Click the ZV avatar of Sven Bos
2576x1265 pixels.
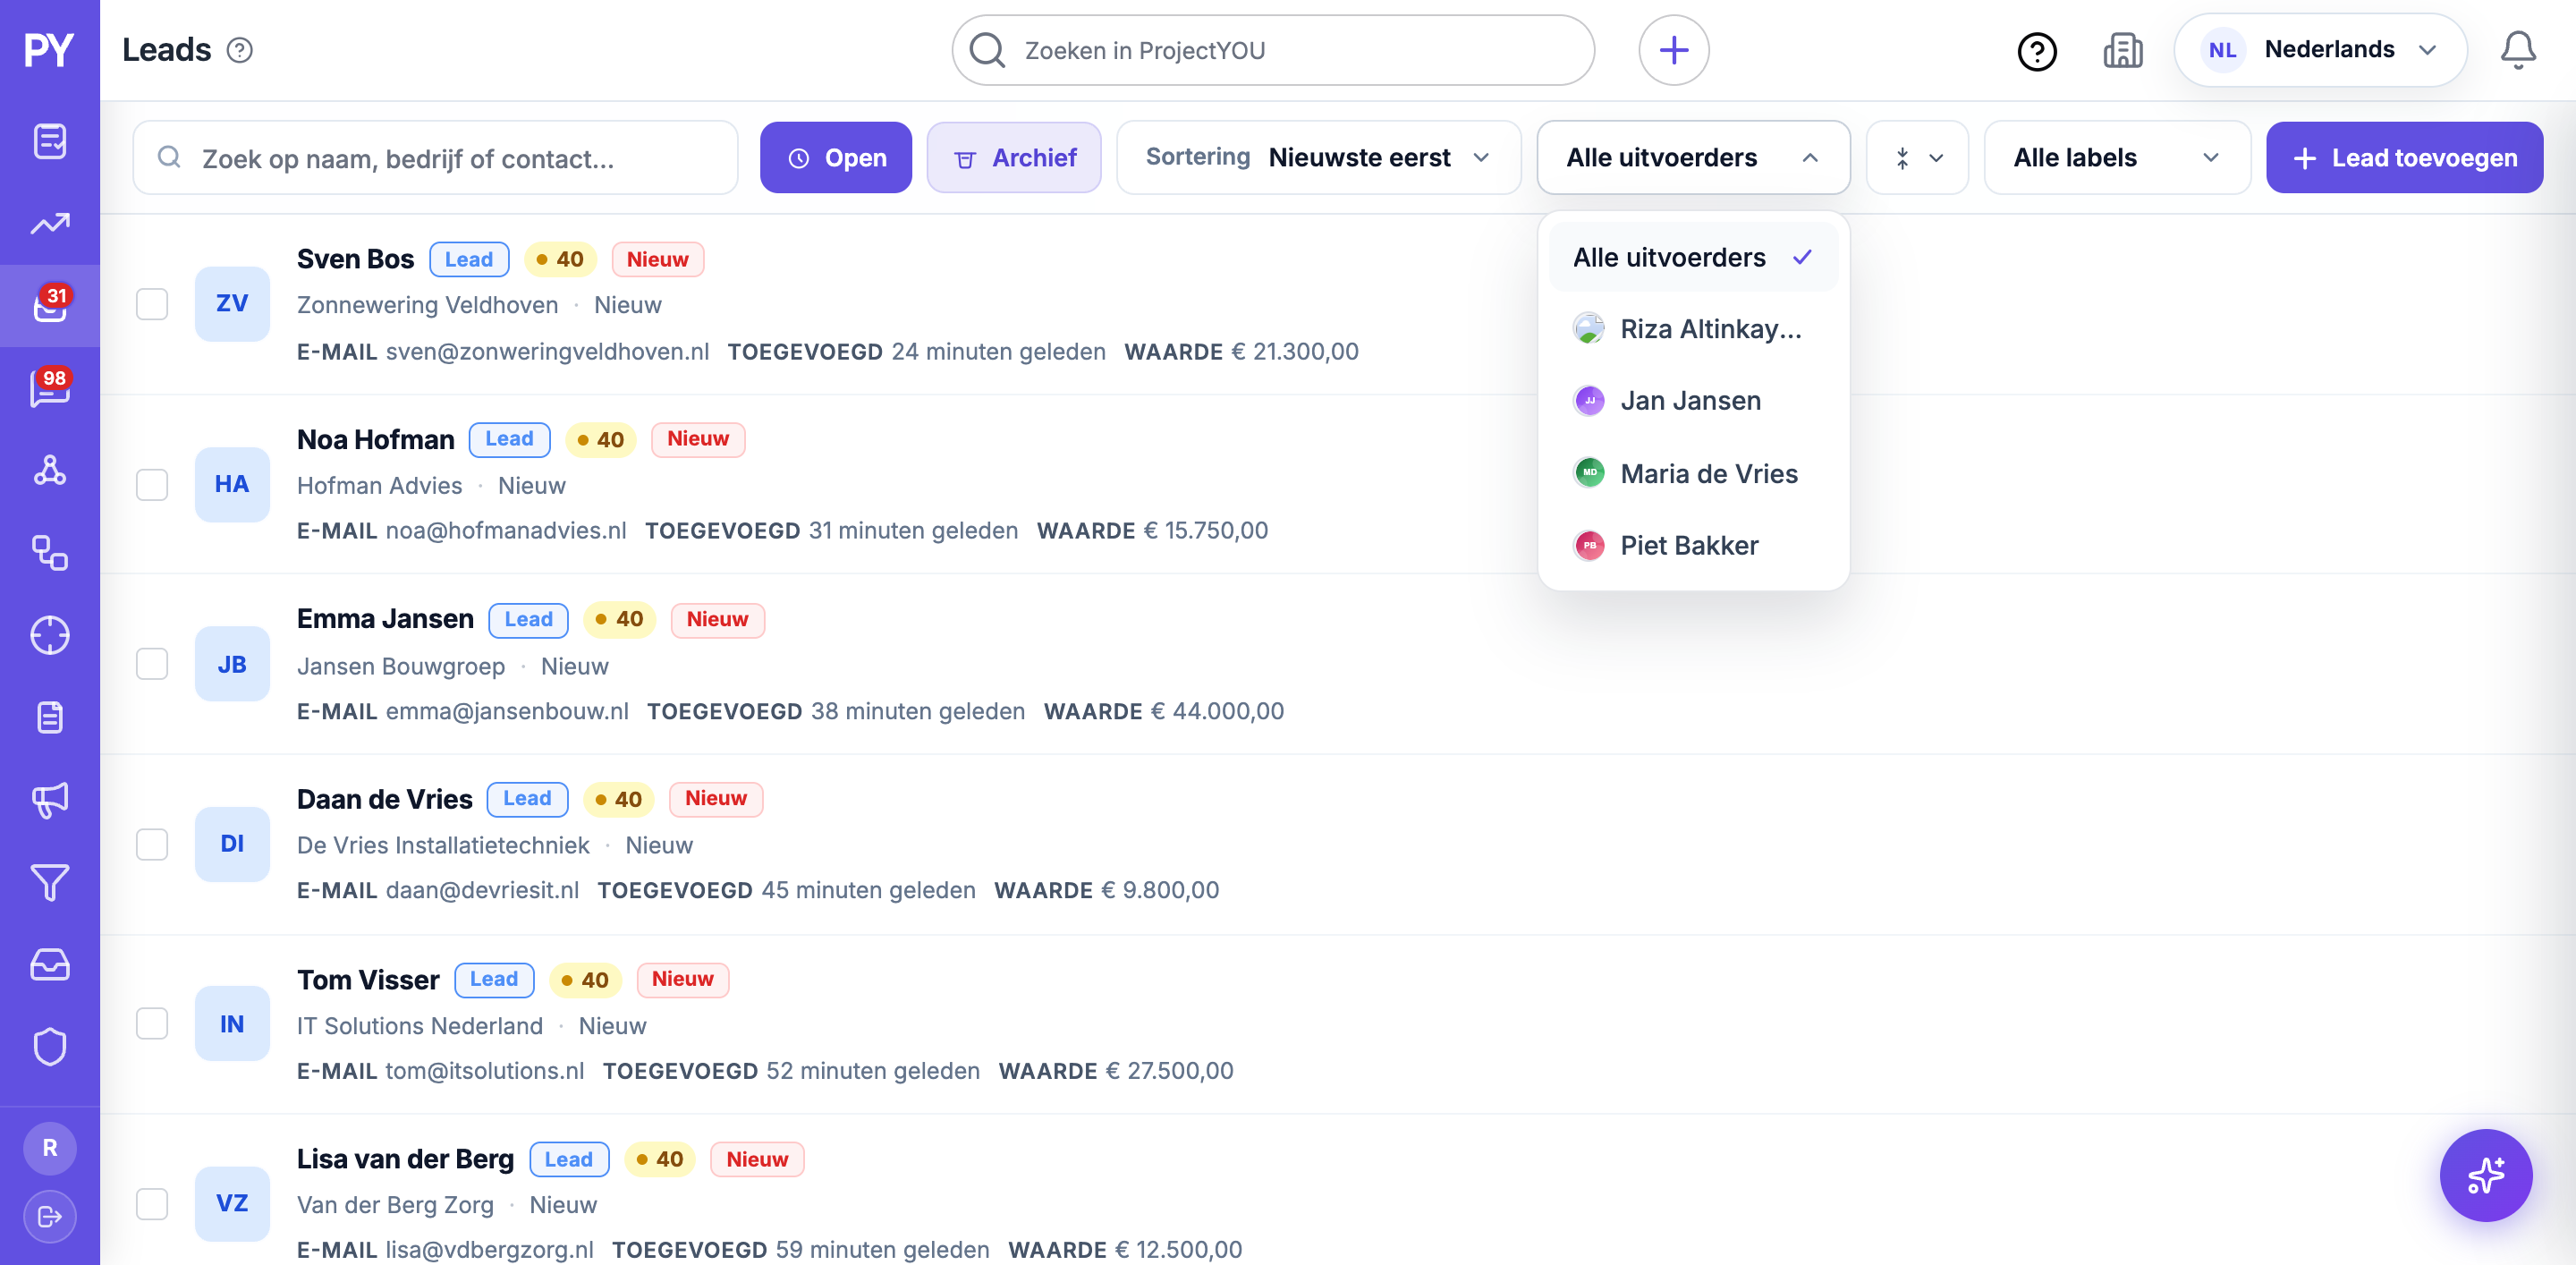[x=232, y=303]
